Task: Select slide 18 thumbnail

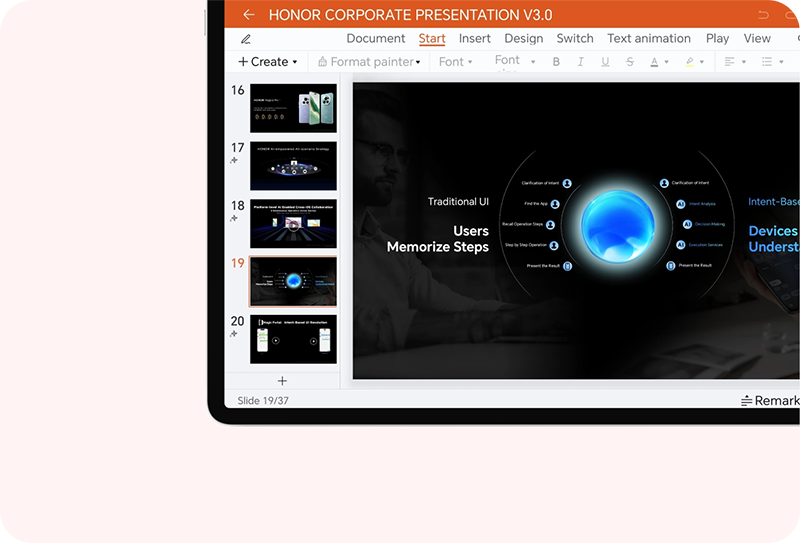Action: point(293,224)
